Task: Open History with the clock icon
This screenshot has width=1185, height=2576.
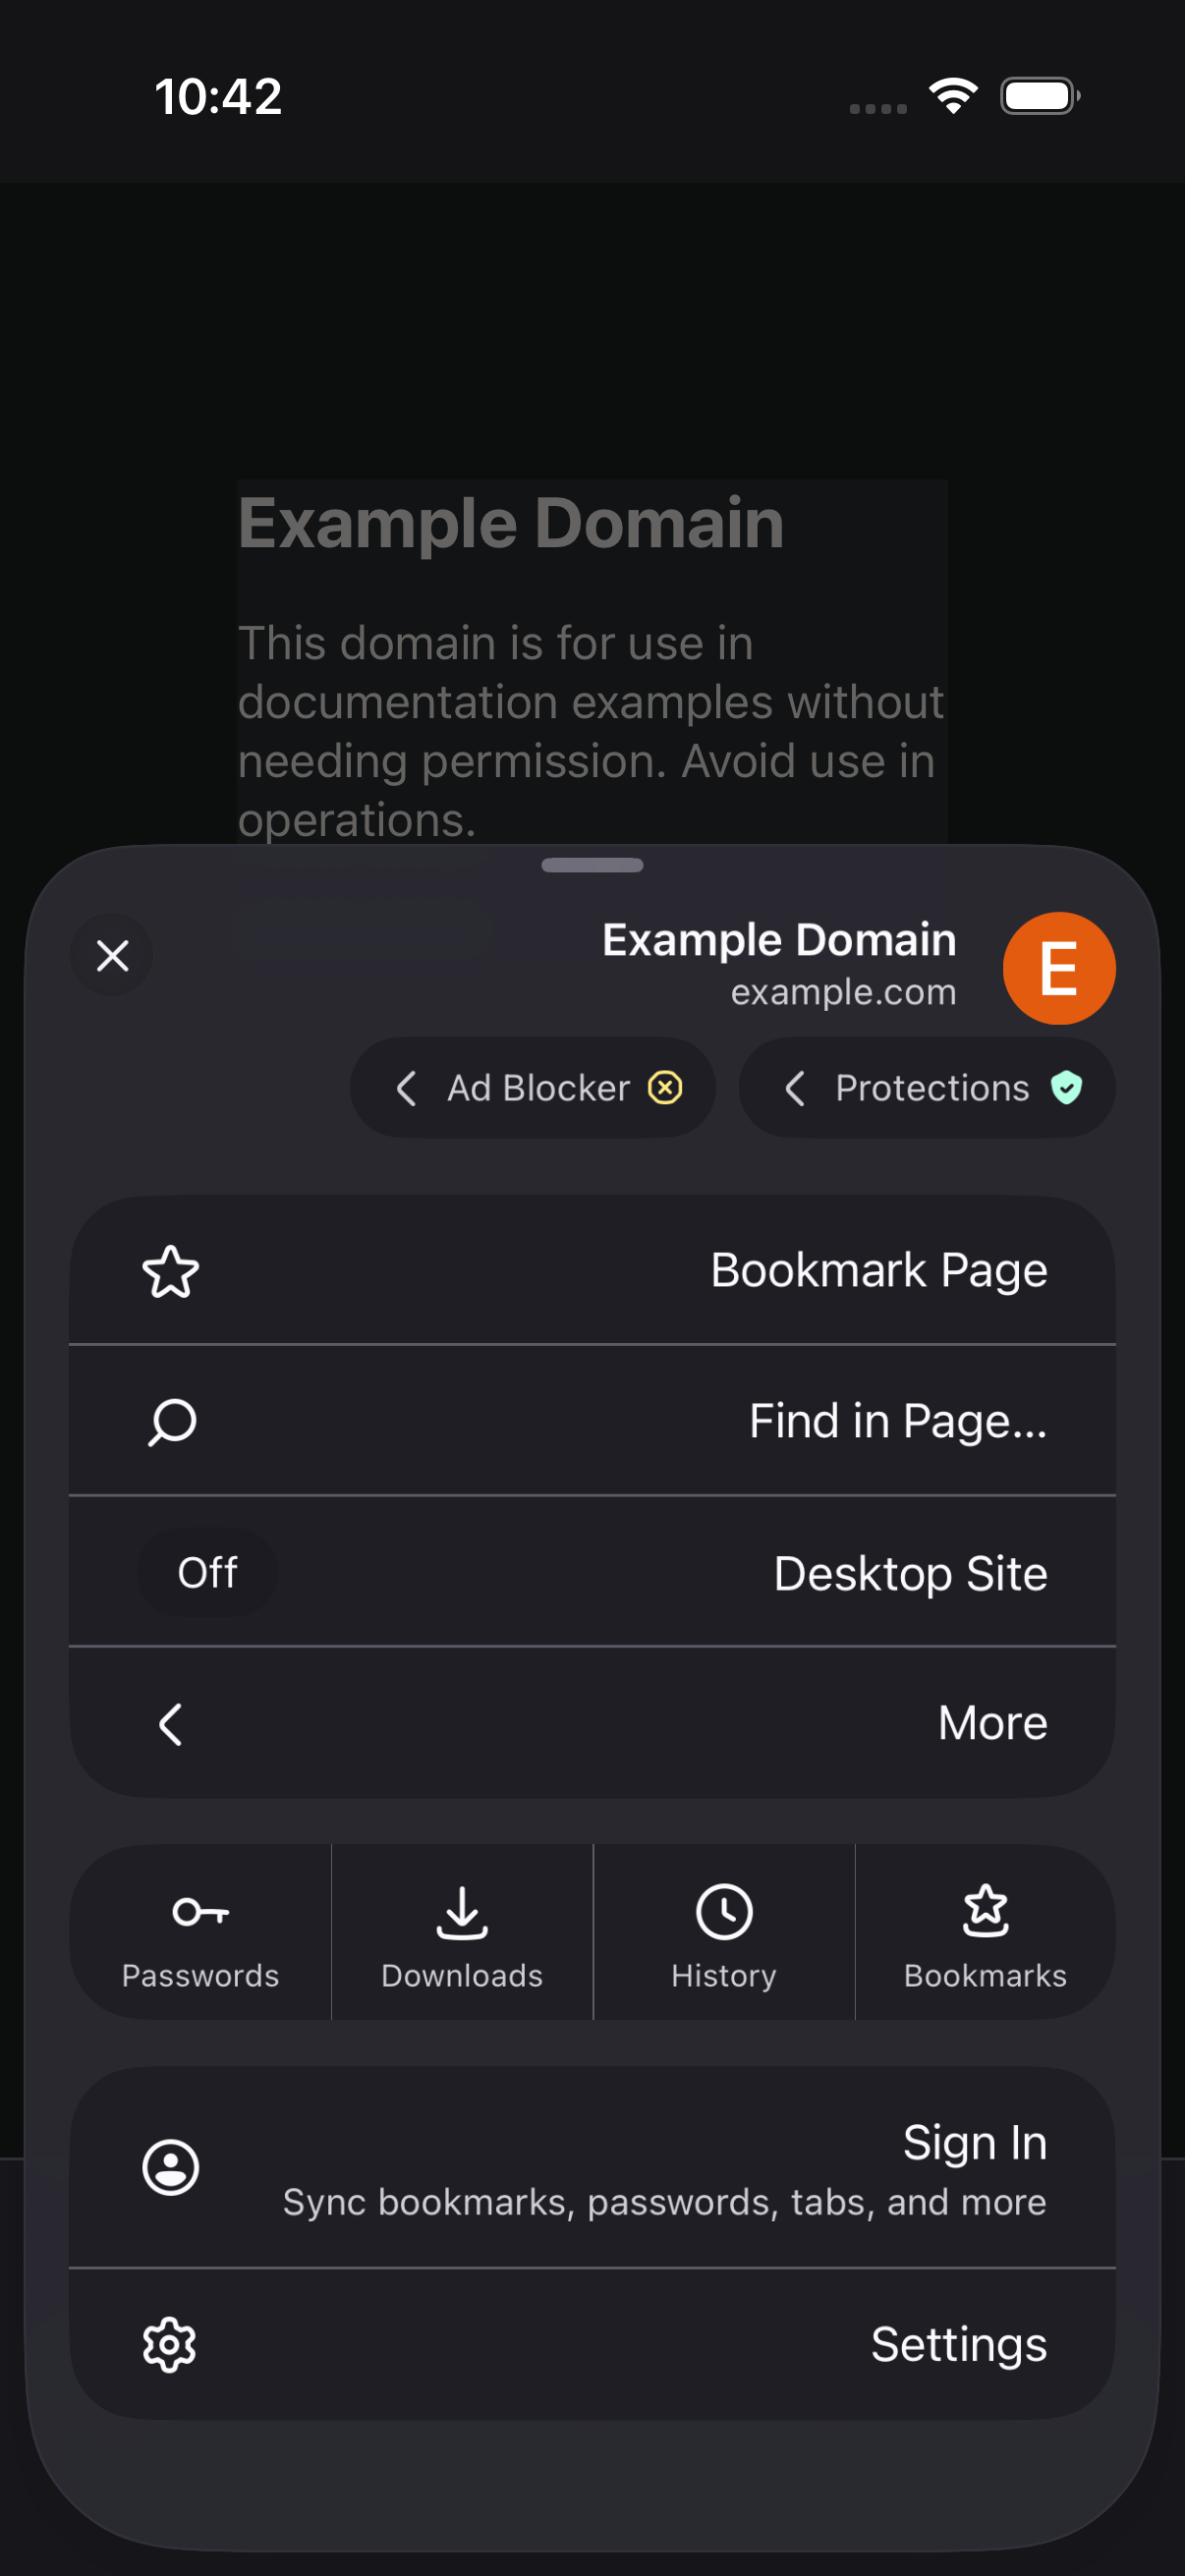Action: tap(724, 1932)
